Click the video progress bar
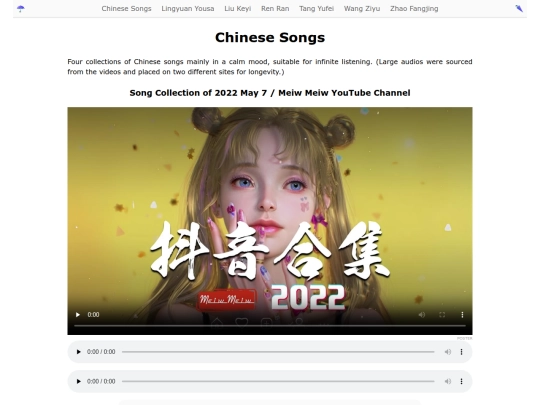This screenshot has width=540, height=405. click(270, 325)
